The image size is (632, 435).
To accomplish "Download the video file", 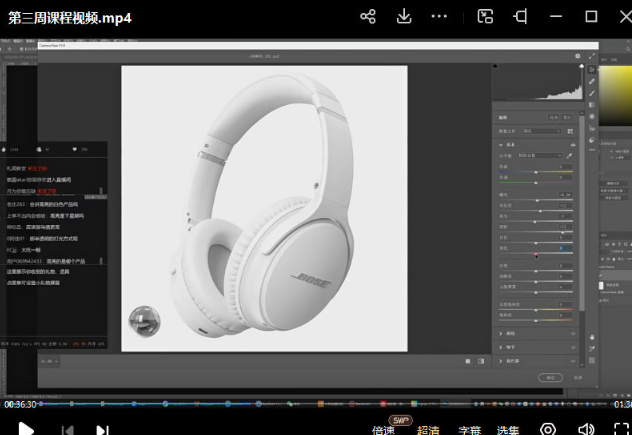I will 404,17.
